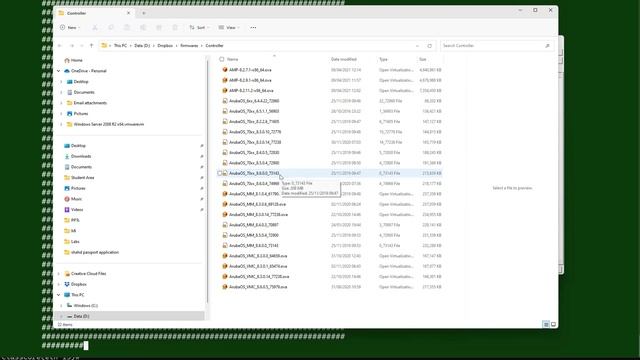Expand the address bar history dropdown
The height and width of the screenshot is (360, 640).
[417, 46]
